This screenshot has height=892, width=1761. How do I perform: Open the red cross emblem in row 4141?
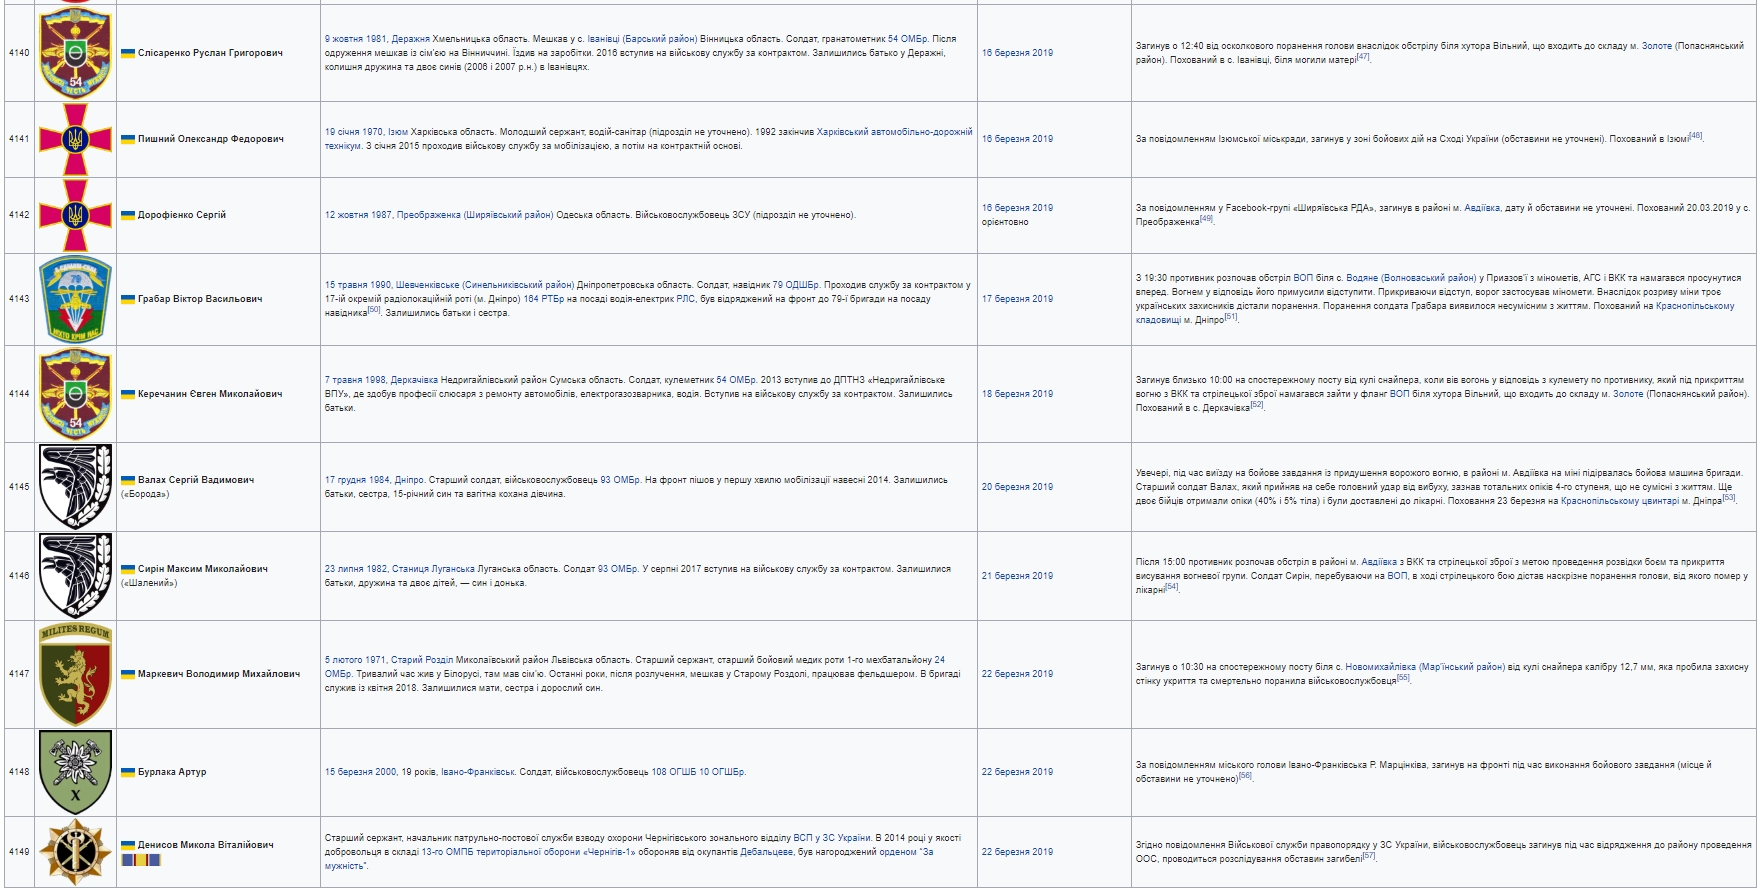pyautogui.click(x=75, y=139)
